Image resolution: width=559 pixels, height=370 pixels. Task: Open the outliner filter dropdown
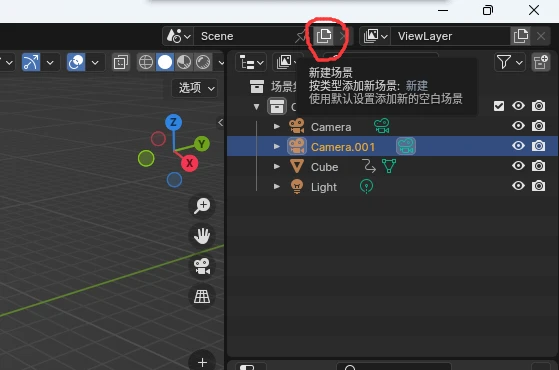(x=510, y=62)
